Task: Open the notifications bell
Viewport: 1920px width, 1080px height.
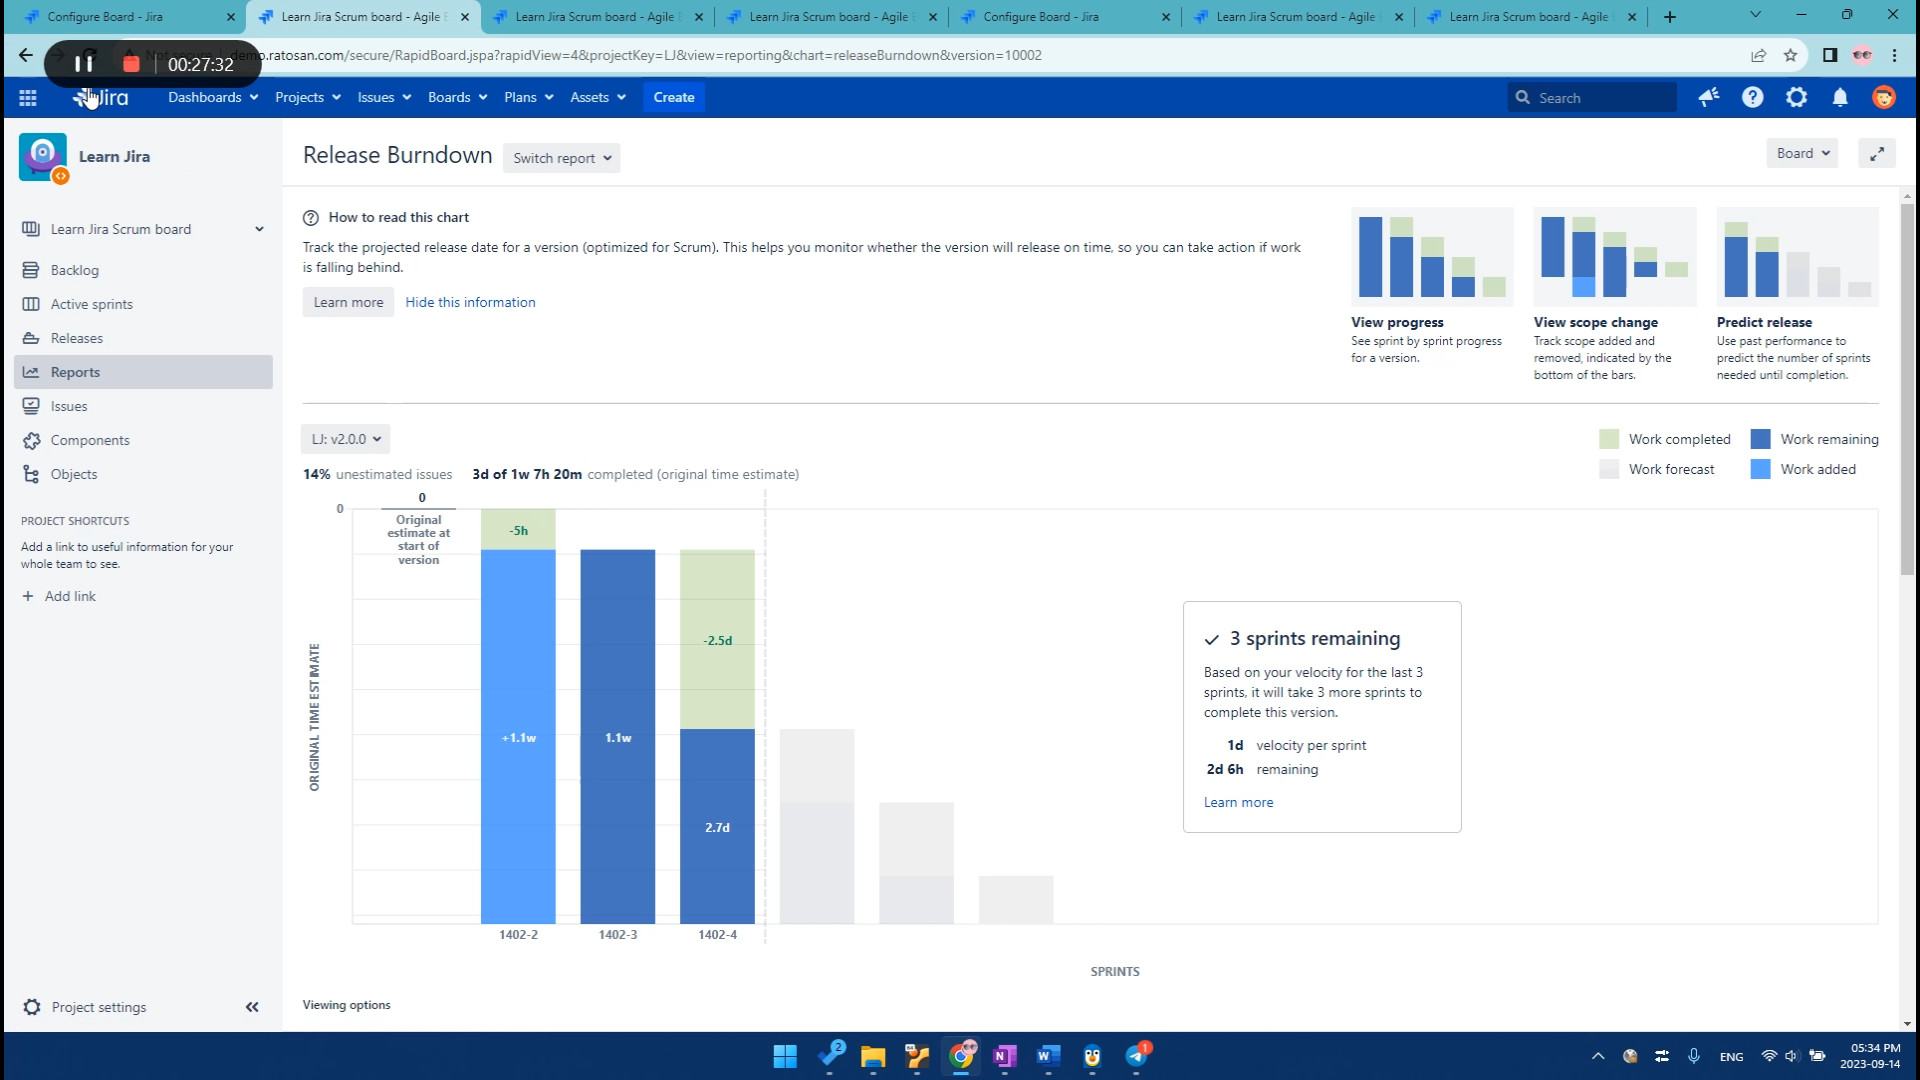Action: click(1840, 97)
